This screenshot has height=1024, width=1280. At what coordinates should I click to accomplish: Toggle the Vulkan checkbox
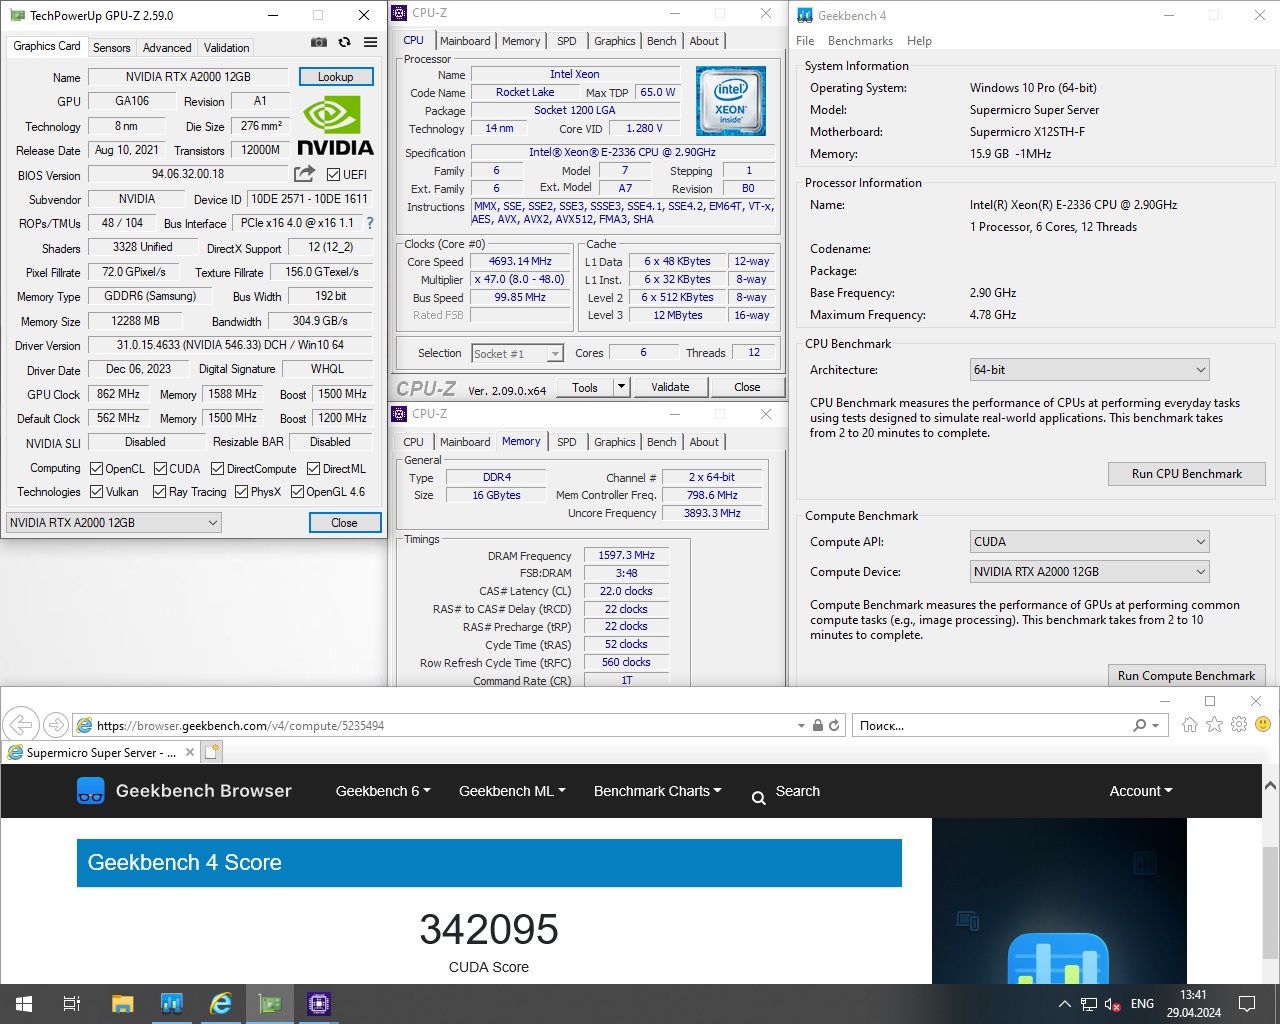tap(96, 491)
